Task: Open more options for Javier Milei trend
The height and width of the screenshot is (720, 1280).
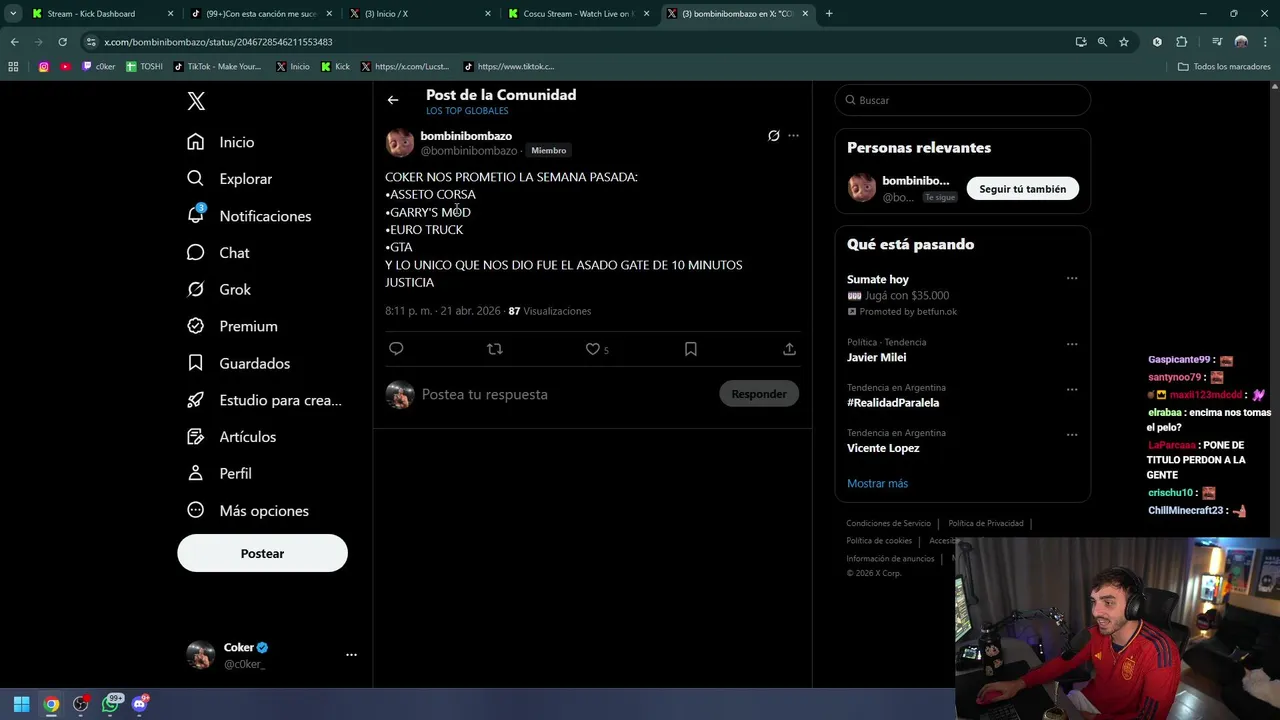Action: [x=1072, y=344]
